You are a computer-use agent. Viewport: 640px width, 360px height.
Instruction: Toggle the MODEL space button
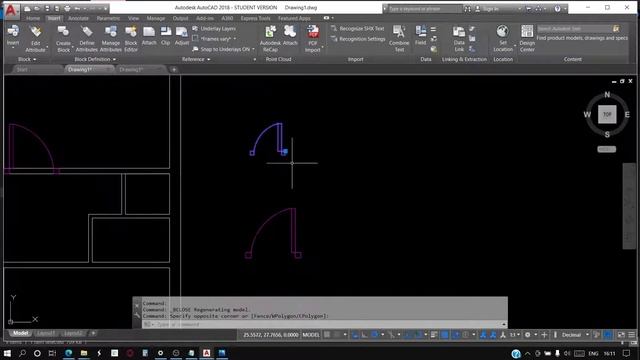click(x=311, y=335)
